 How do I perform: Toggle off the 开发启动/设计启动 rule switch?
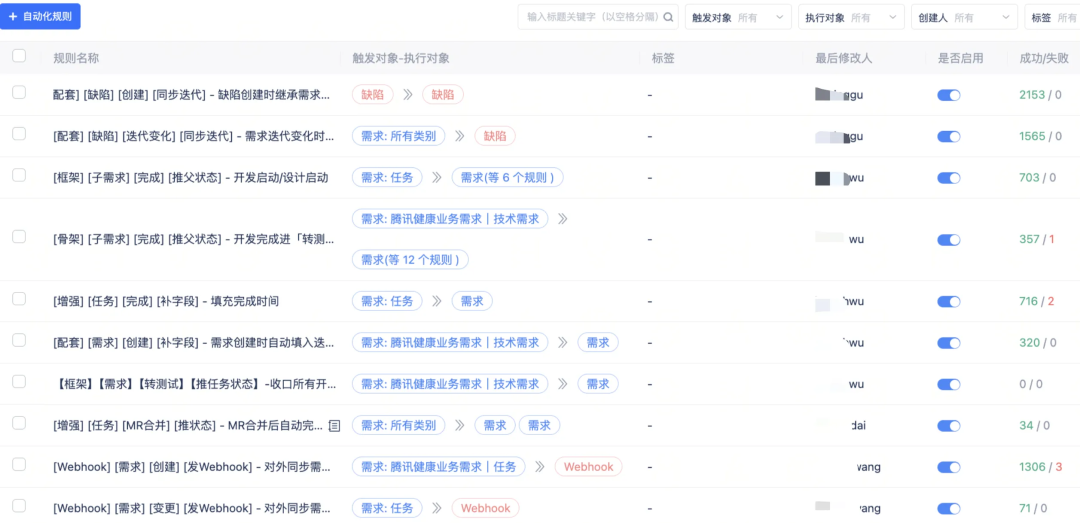click(x=949, y=178)
